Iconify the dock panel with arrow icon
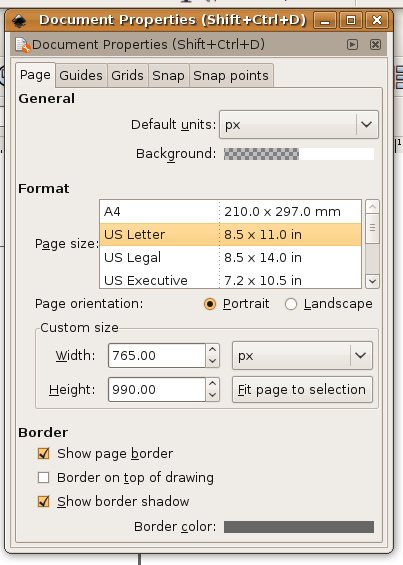This screenshot has height=565, width=403. pos(352,45)
